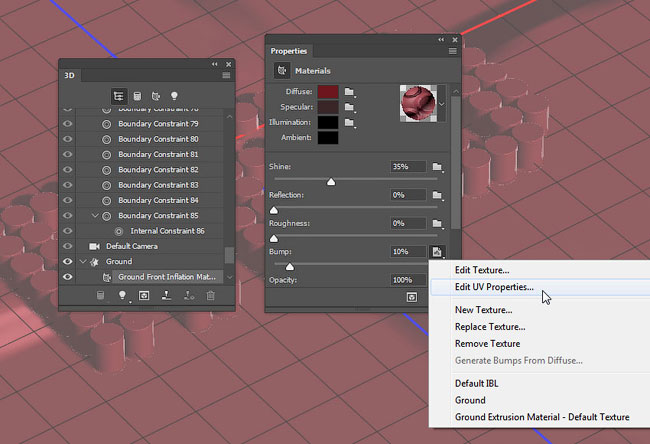Select Ground entry in context menu

point(470,400)
